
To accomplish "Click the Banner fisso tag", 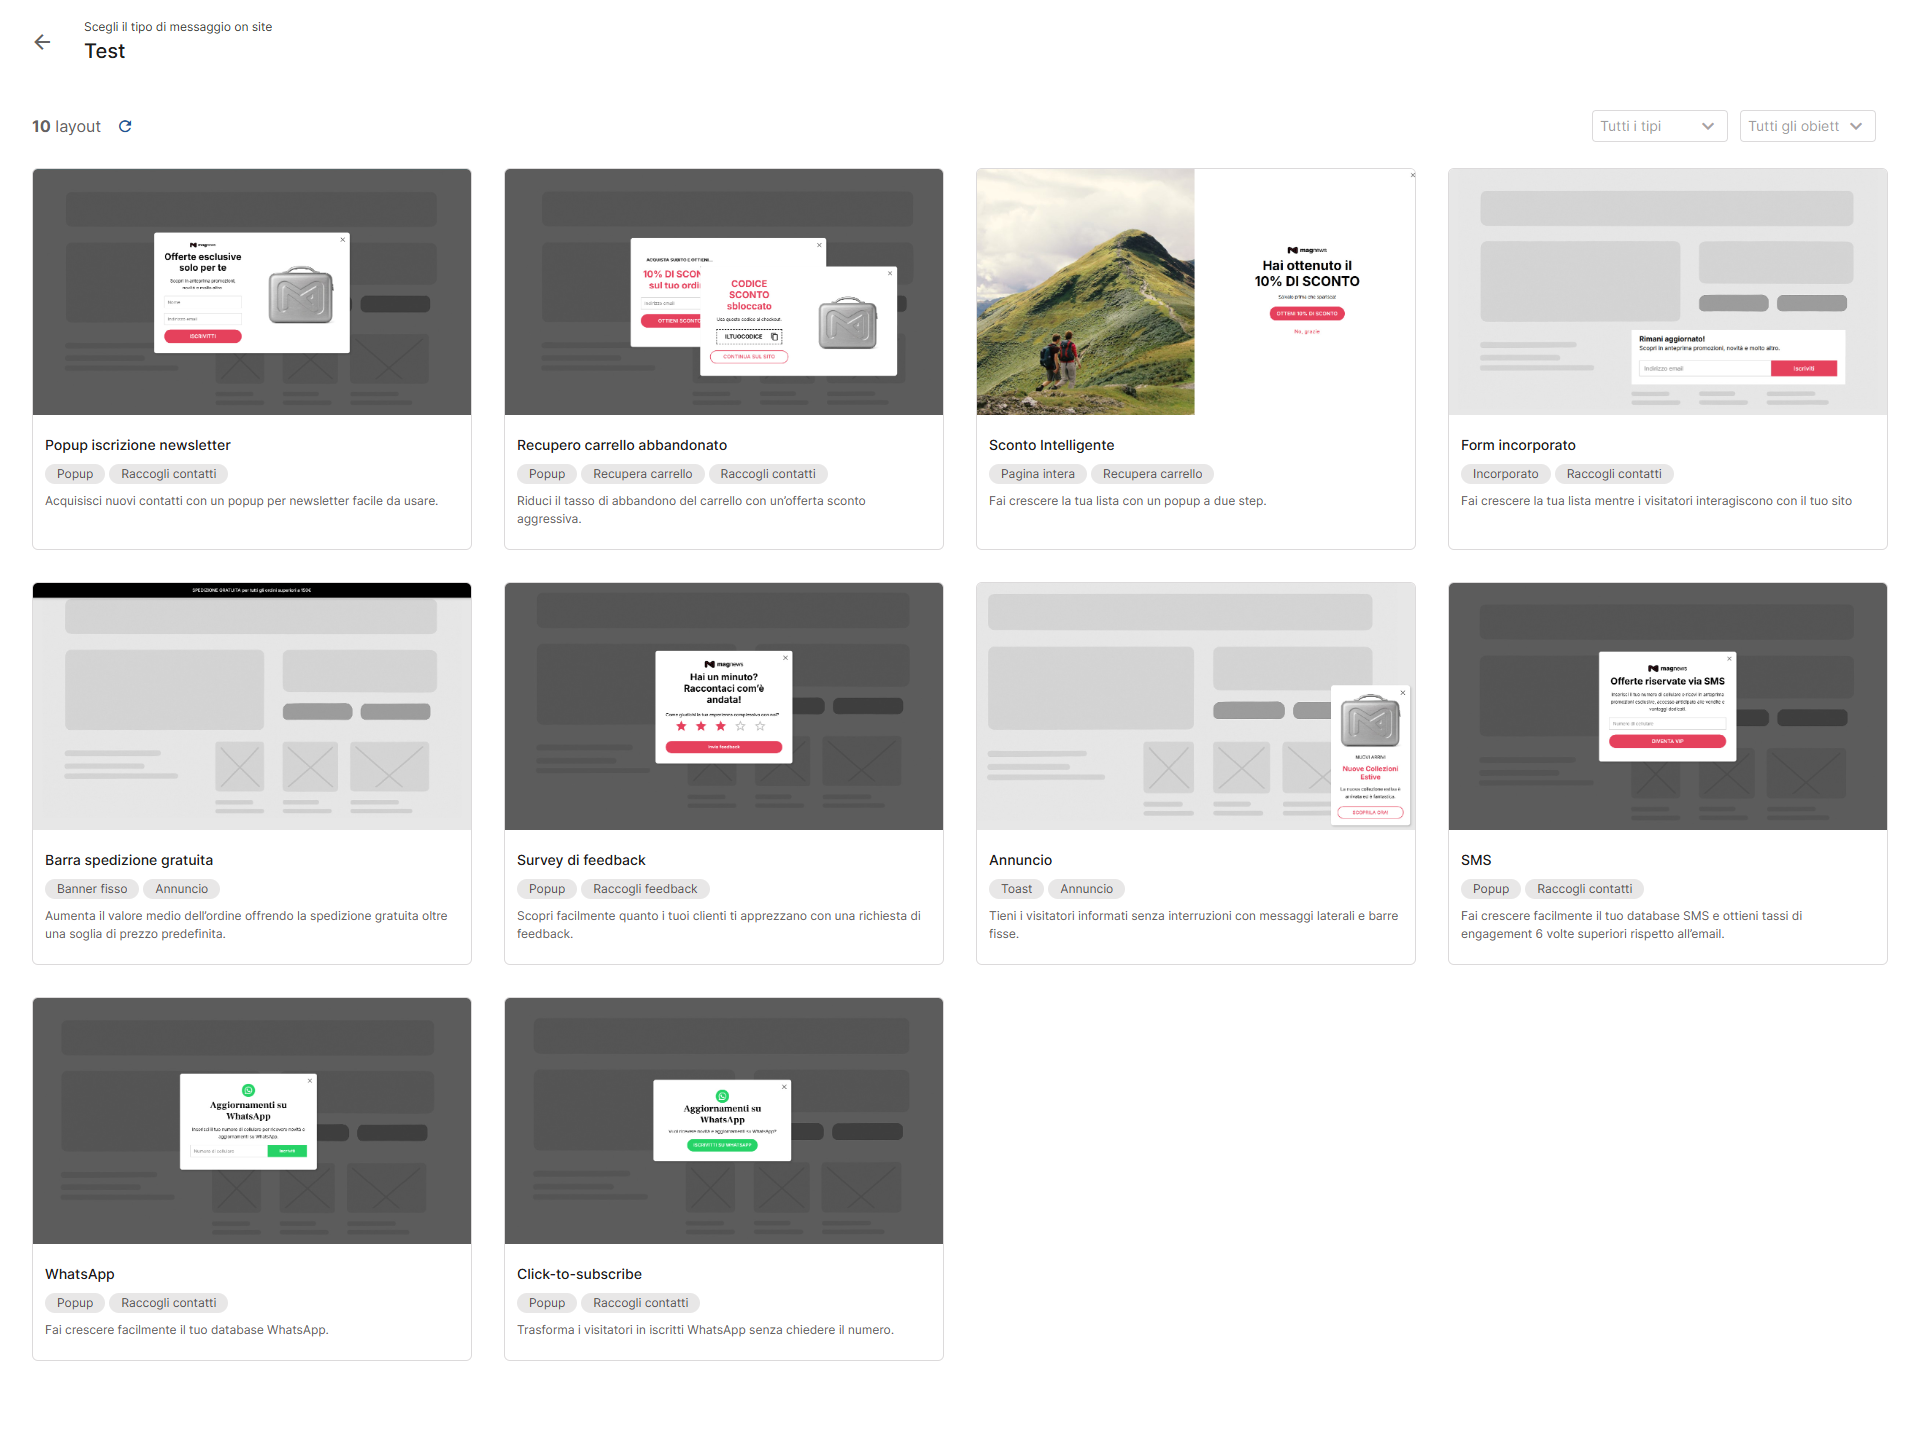I will (x=92, y=889).
